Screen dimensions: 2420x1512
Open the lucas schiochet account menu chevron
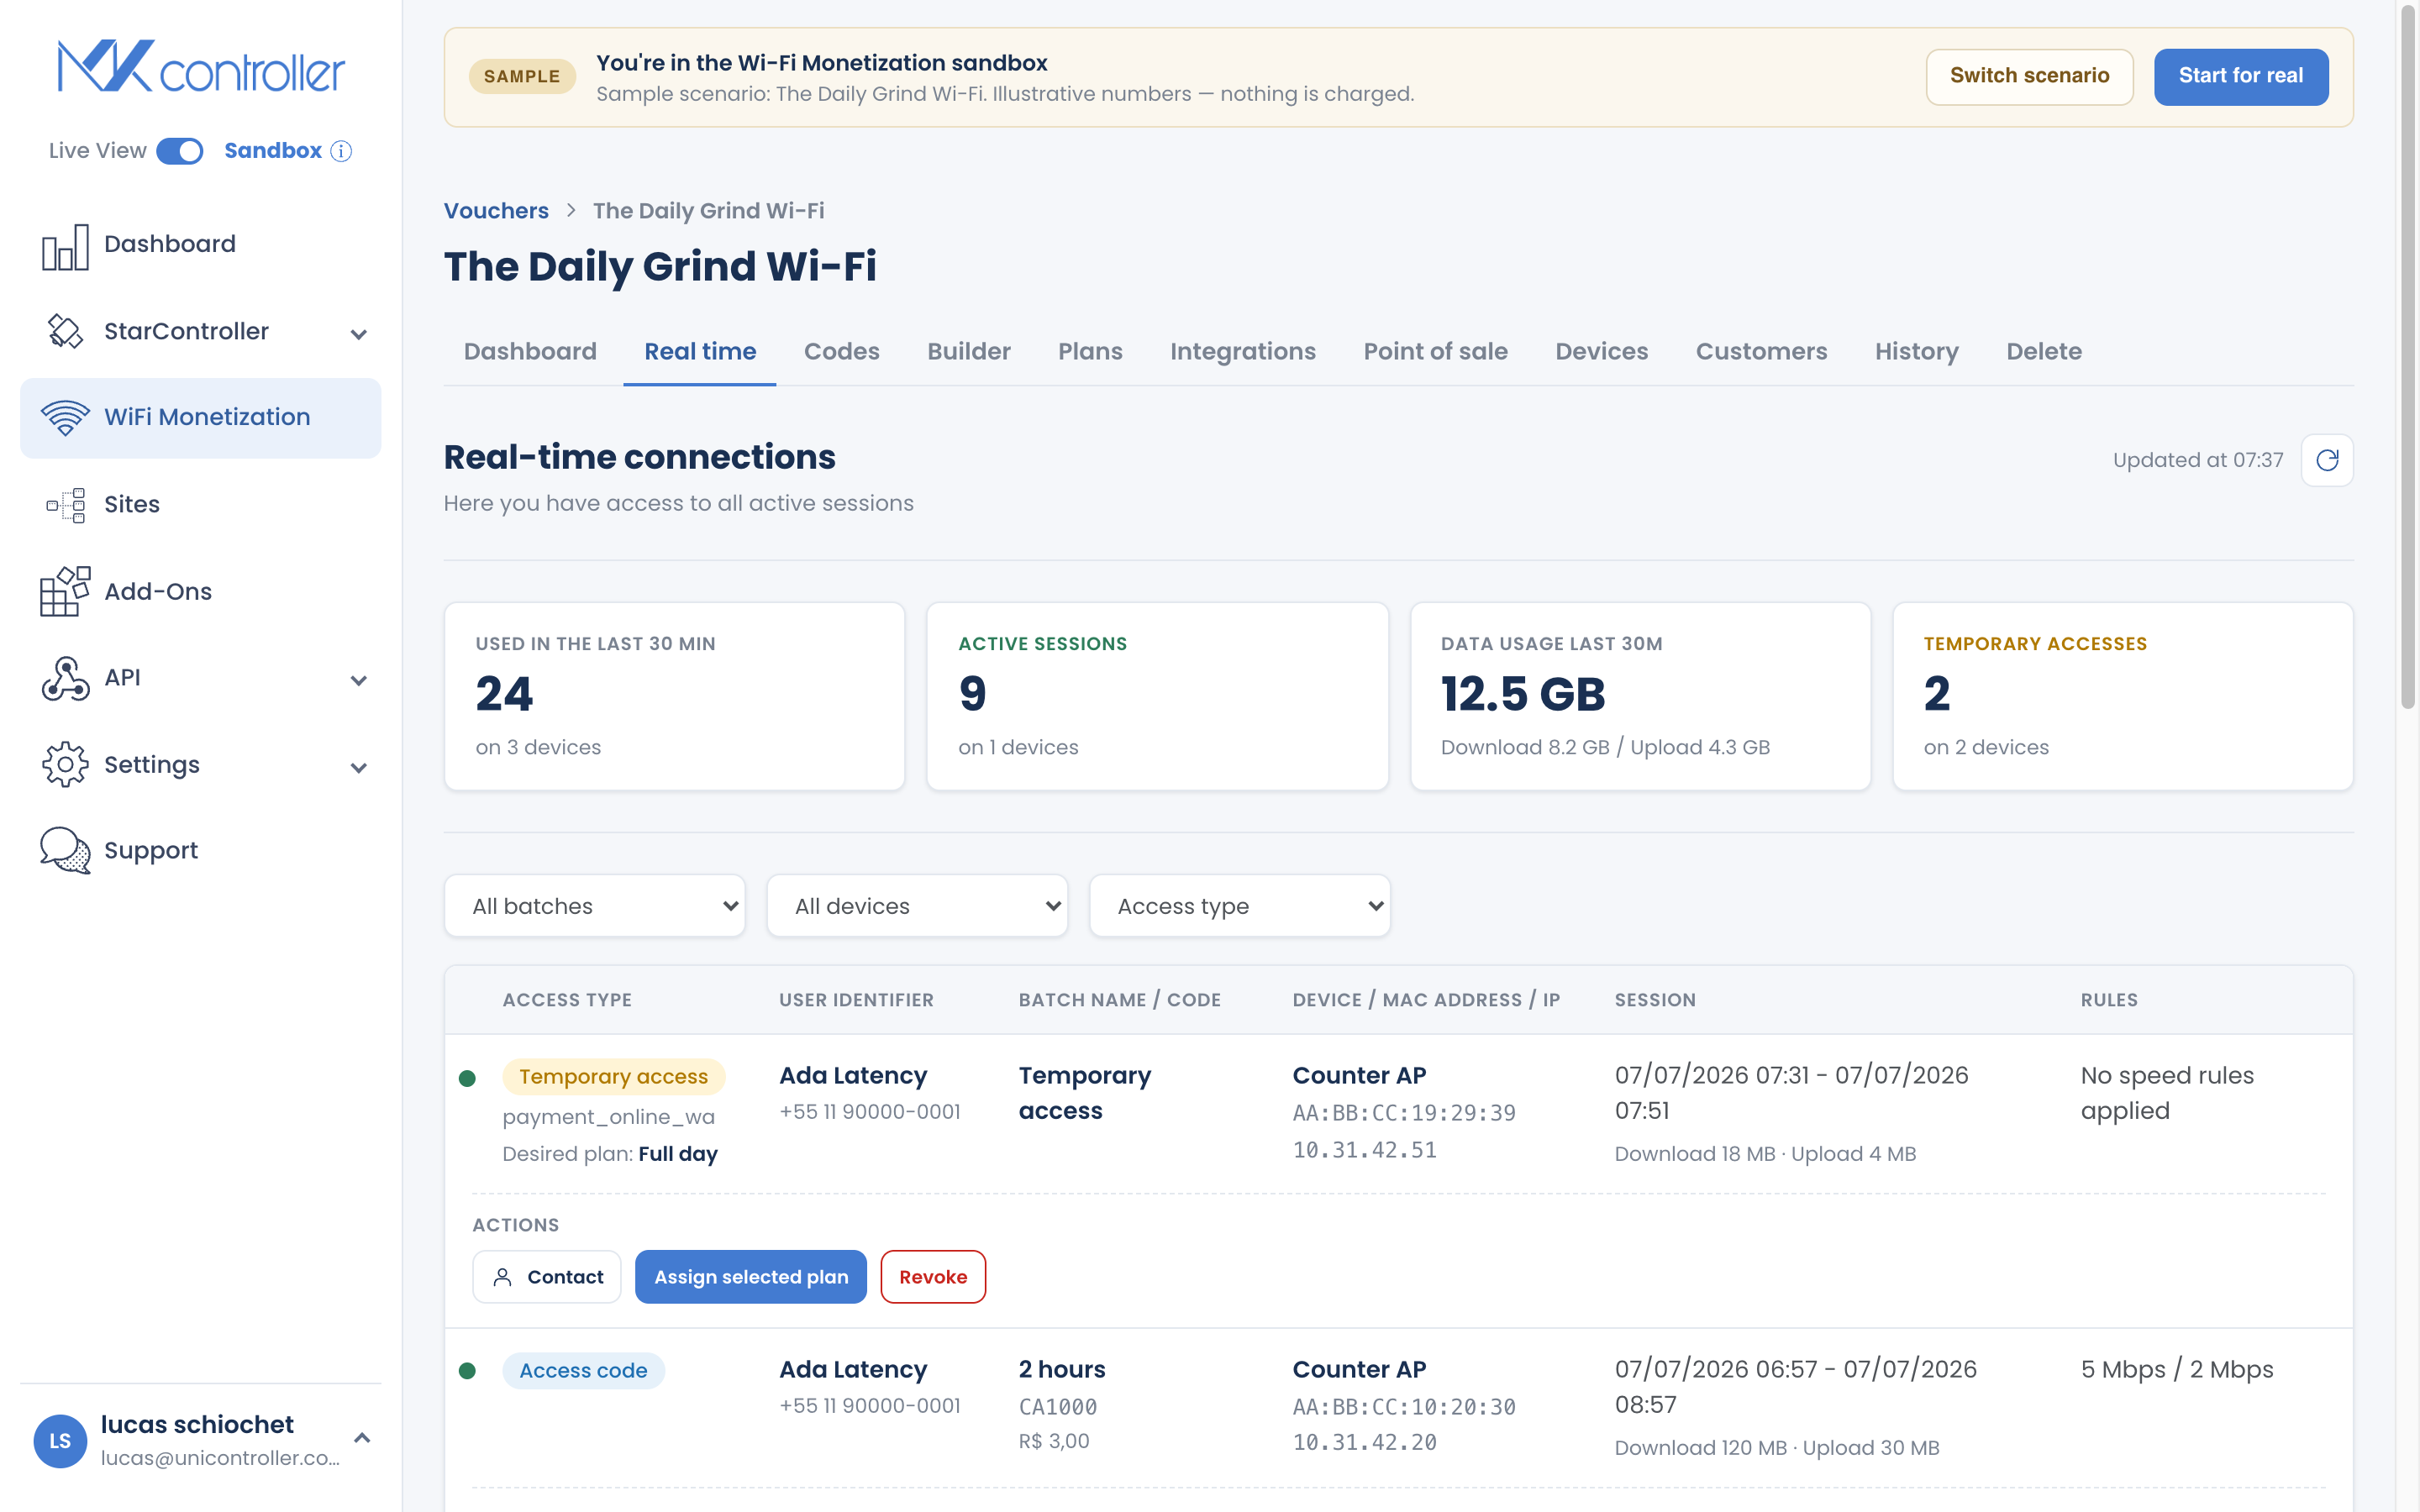click(362, 1438)
